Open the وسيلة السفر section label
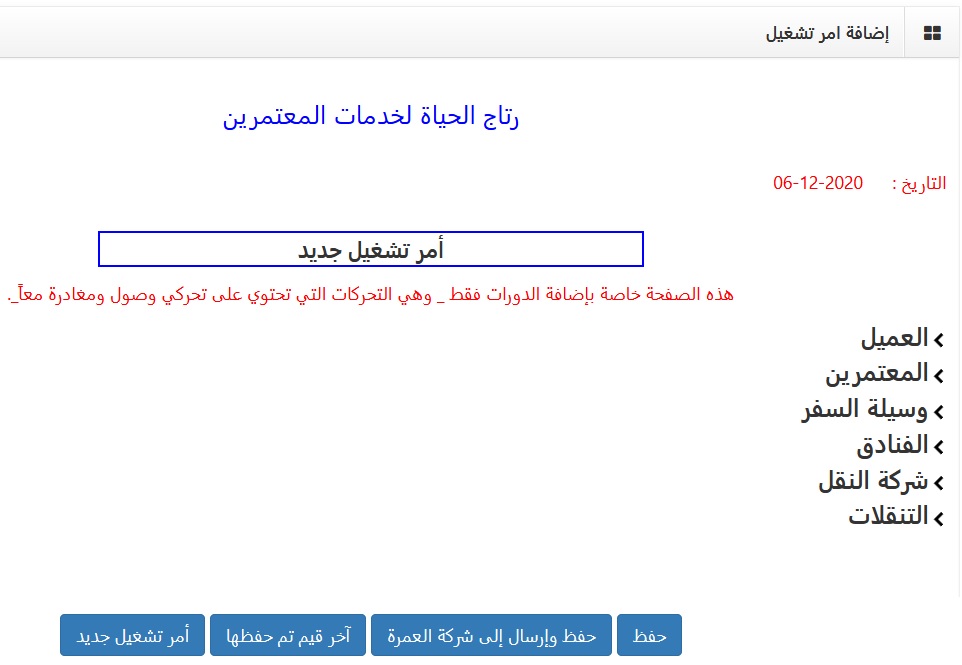This screenshot has height=665, width=962. (864, 410)
